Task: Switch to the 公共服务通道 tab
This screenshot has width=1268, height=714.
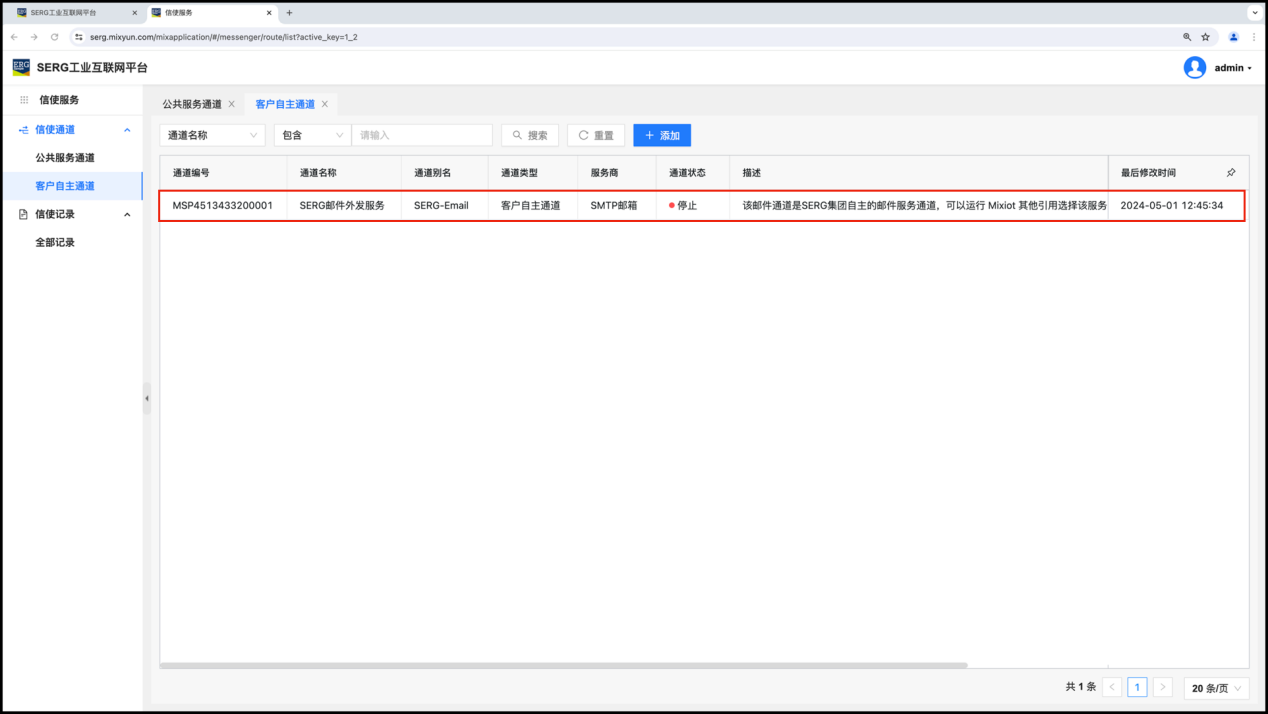Action: click(x=192, y=104)
